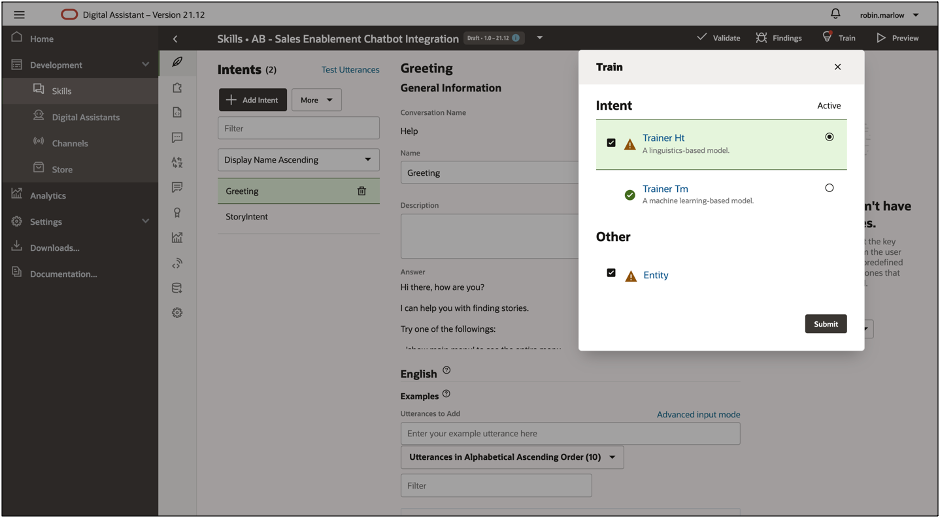Select the Trainer Tm radio button
The height and width of the screenshot is (518, 940).
[x=829, y=188]
